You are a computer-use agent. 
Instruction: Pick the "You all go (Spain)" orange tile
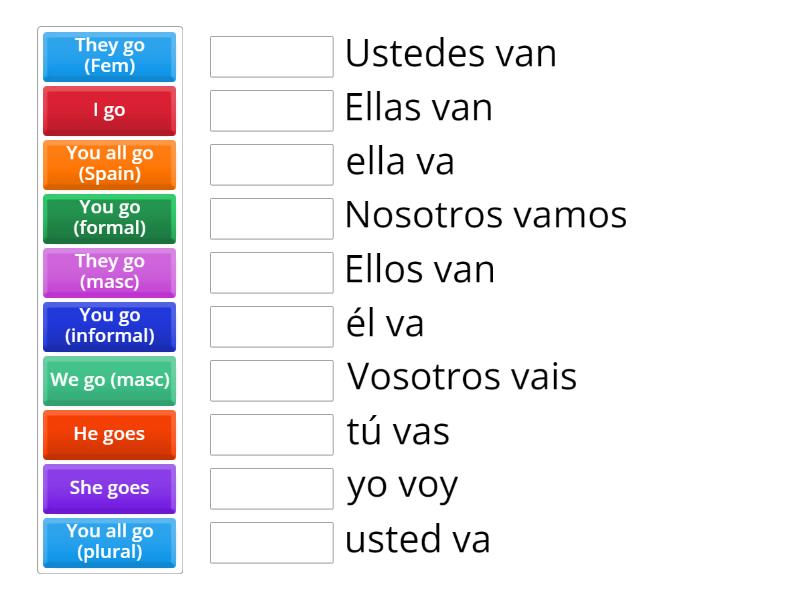[109, 165]
